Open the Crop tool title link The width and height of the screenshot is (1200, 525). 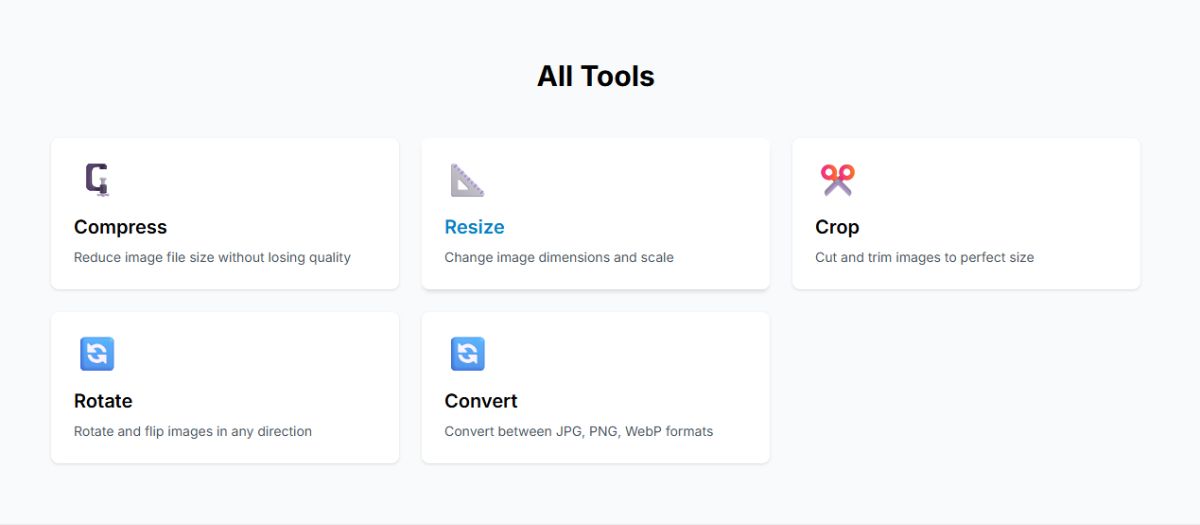pyautogui.click(x=837, y=227)
